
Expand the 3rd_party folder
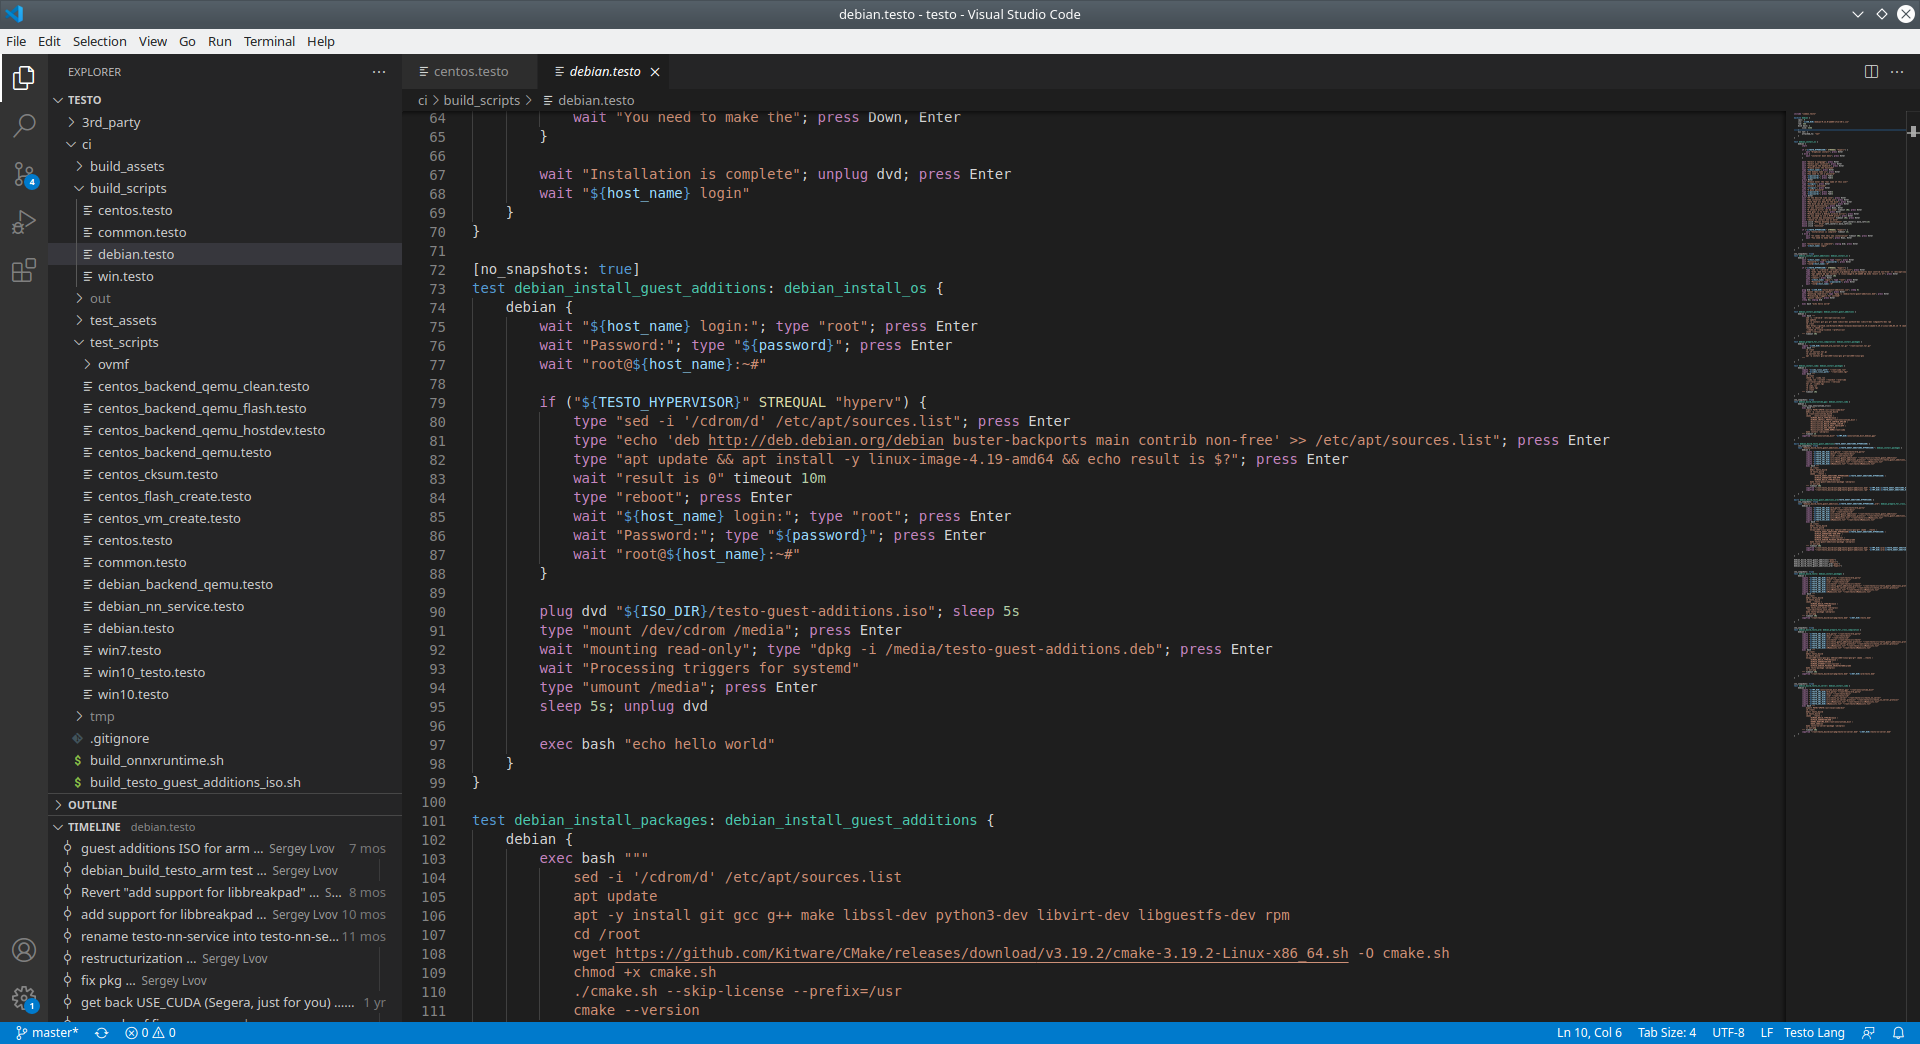coord(225,123)
